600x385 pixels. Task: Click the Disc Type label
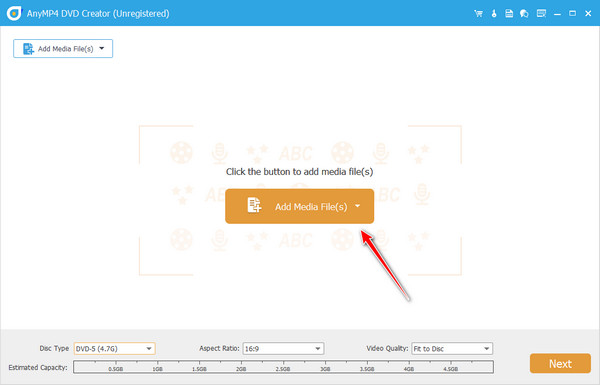pyautogui.click(x=54, y=348)
